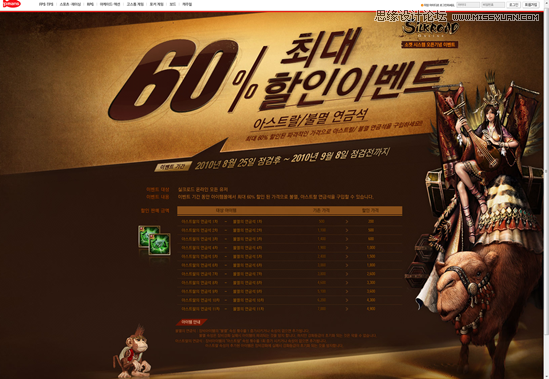Open the 스포츠·레이싱 category menu
This screenshot has height=379, width=549.
pyautogui.click(x=70, y=5)
